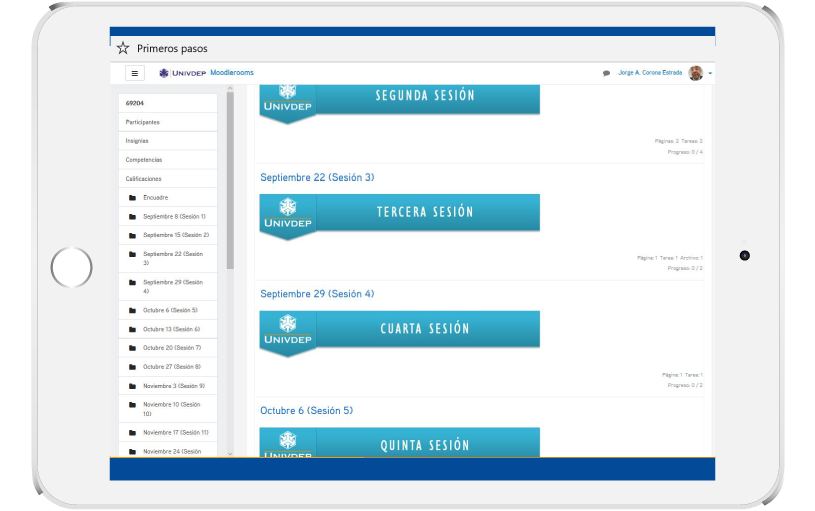This screenshot has width=815, height=511.
Task: Click the sidebar scrollbar down arrow
Action: pyautogui.click(x=230, y=454)
